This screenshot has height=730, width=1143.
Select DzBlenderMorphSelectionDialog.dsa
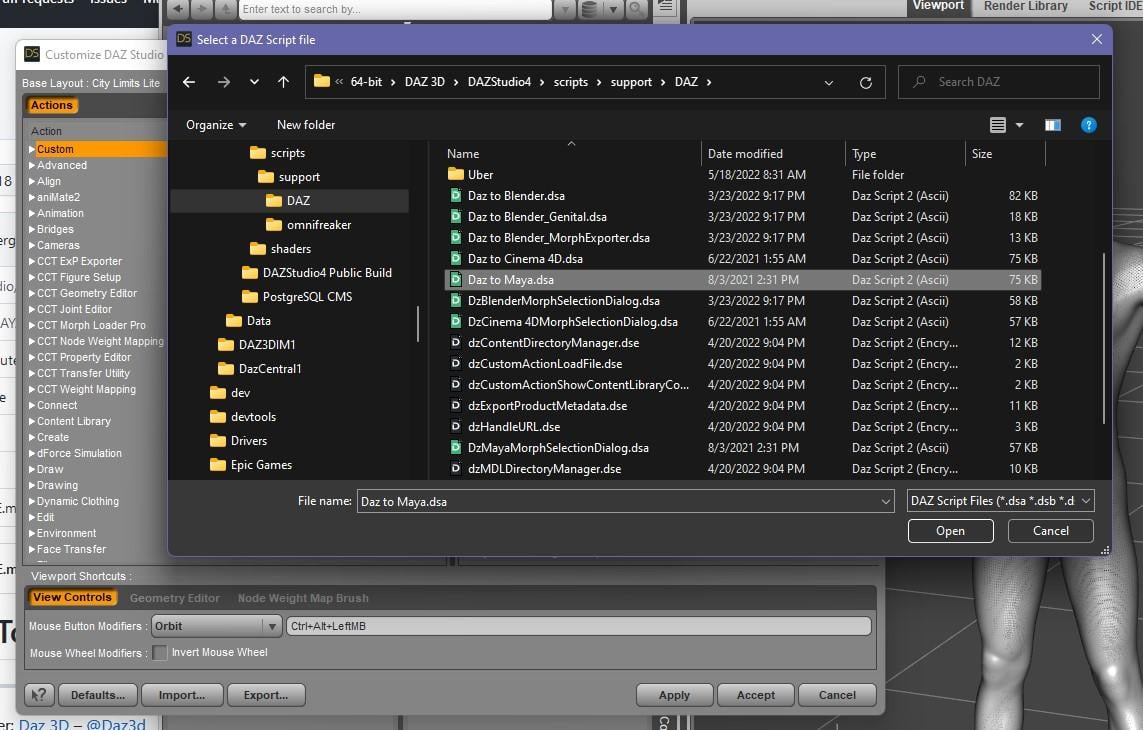coord(742,301)
